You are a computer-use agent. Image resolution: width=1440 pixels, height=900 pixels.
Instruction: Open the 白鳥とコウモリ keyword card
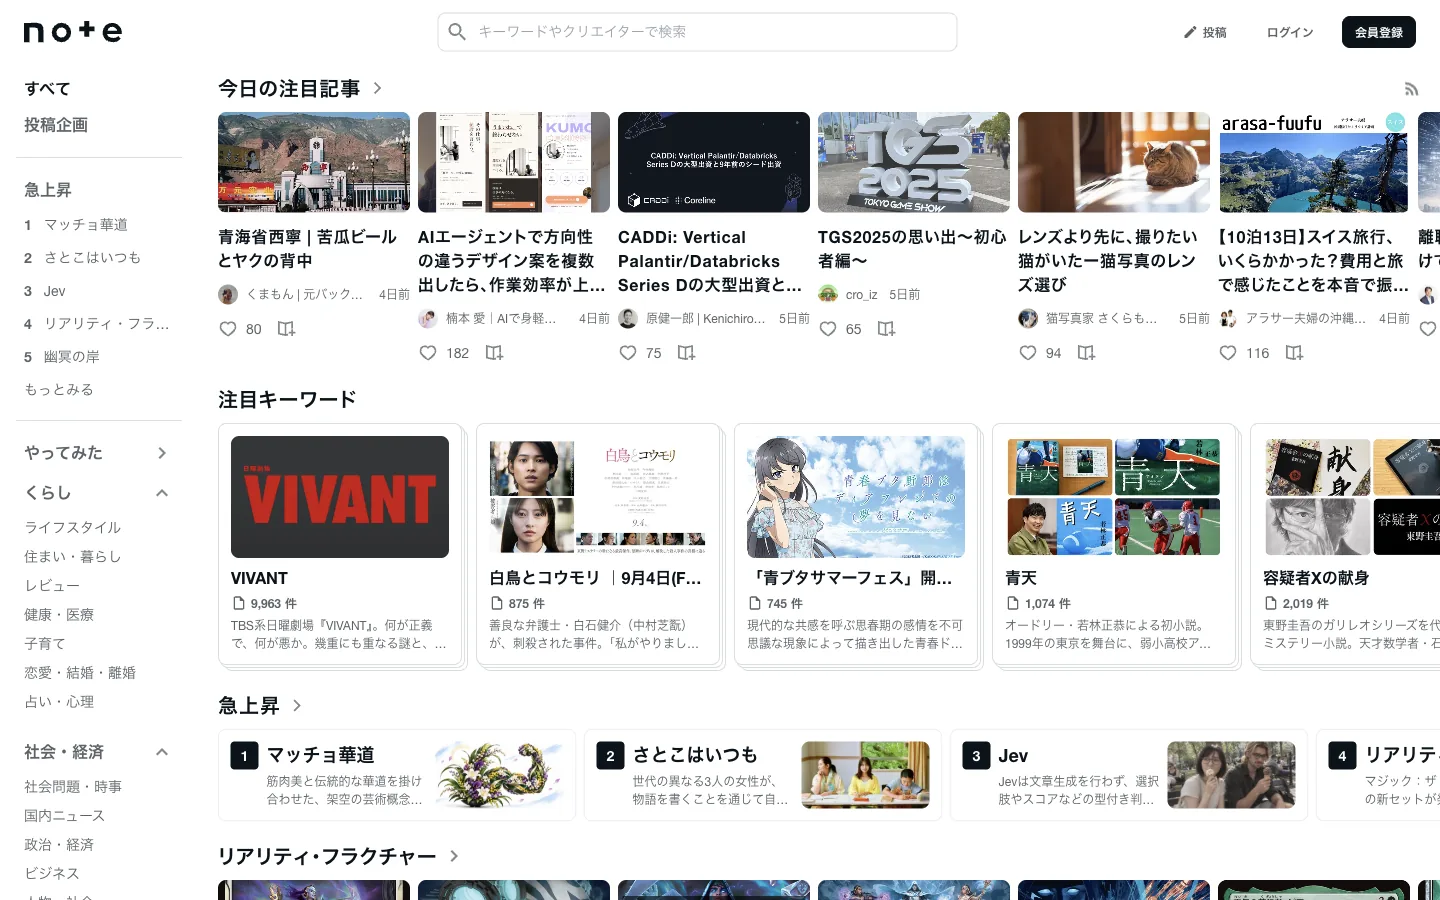tap(598, 545)
